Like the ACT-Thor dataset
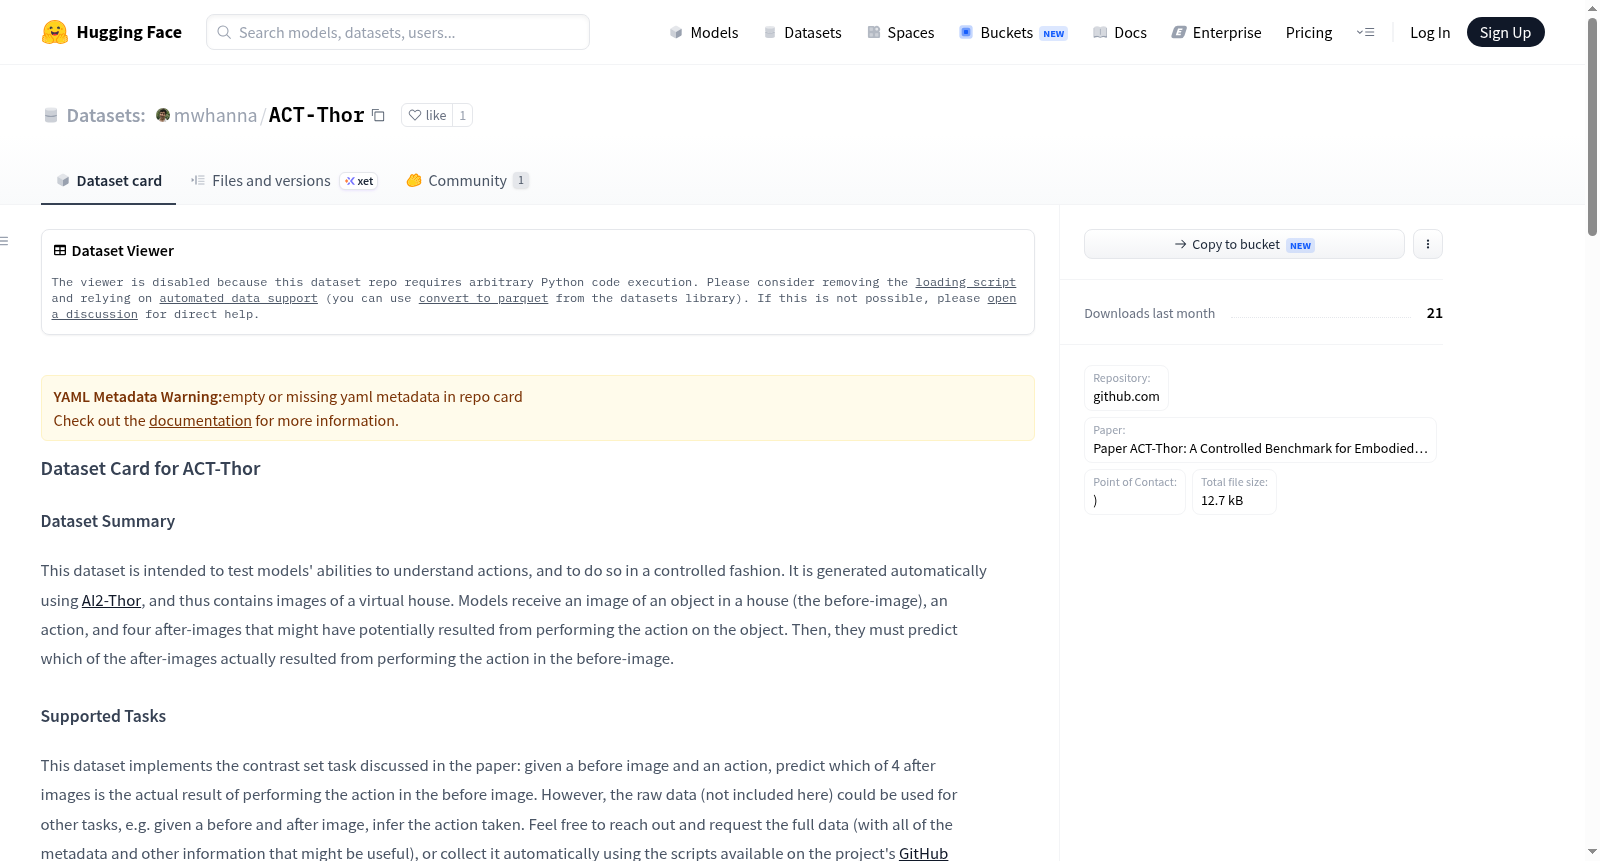The height and width of the screenshot is (861, 1600). [x=427, y=115]
